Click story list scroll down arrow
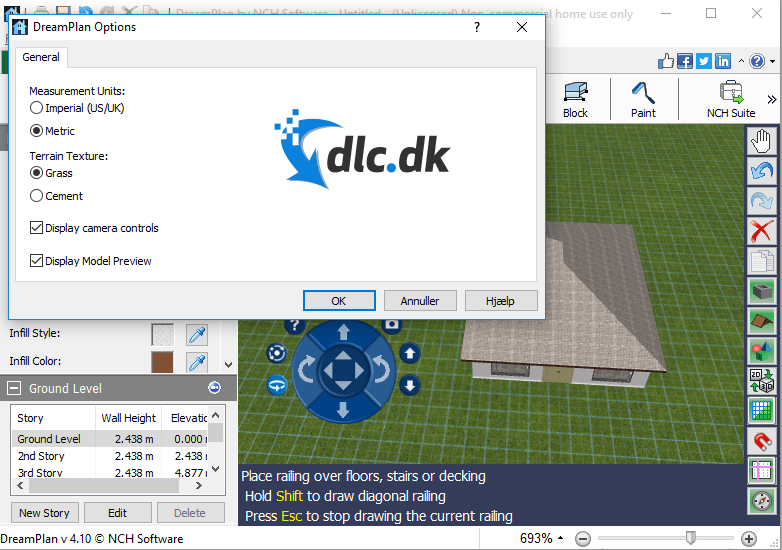The height and width of the screenshot is (550, 782). point(215,469)
